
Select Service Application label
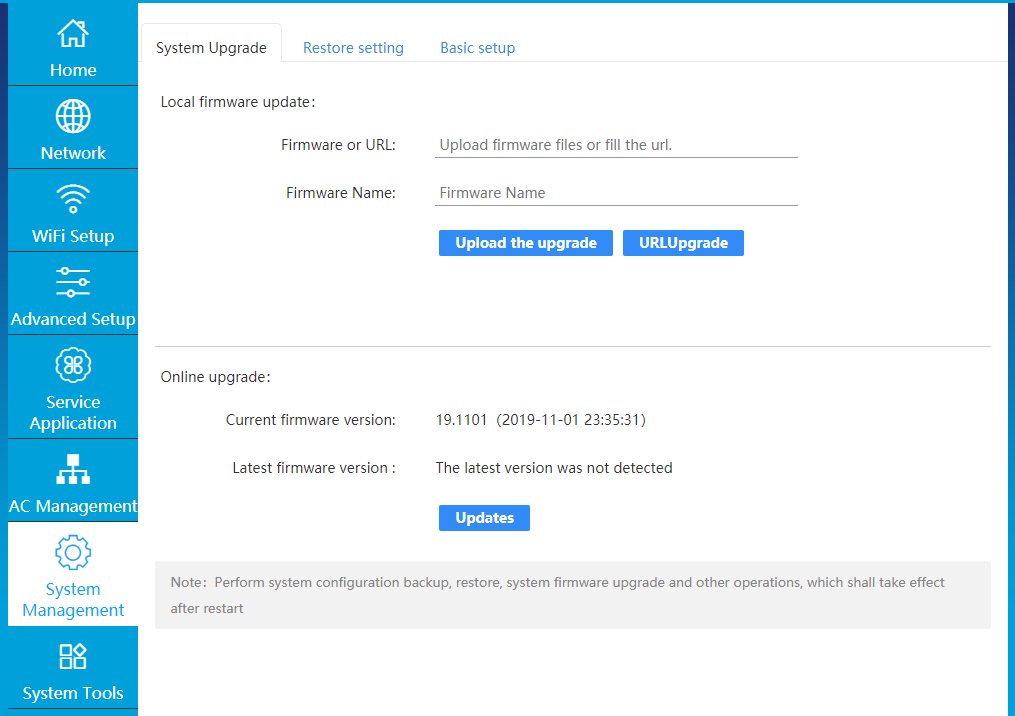point(73,412)
